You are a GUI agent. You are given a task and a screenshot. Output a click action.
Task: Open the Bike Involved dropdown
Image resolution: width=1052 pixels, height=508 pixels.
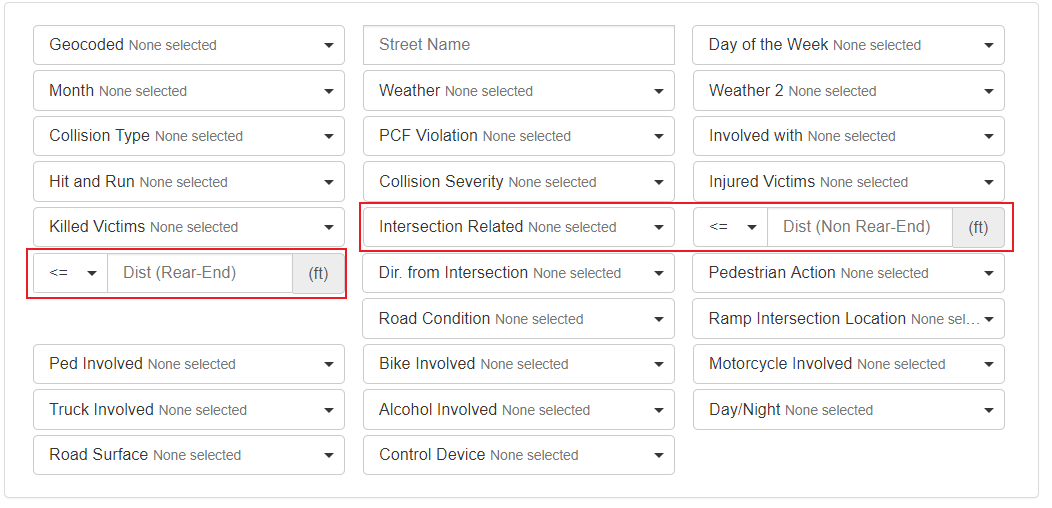tap(518, 364)
